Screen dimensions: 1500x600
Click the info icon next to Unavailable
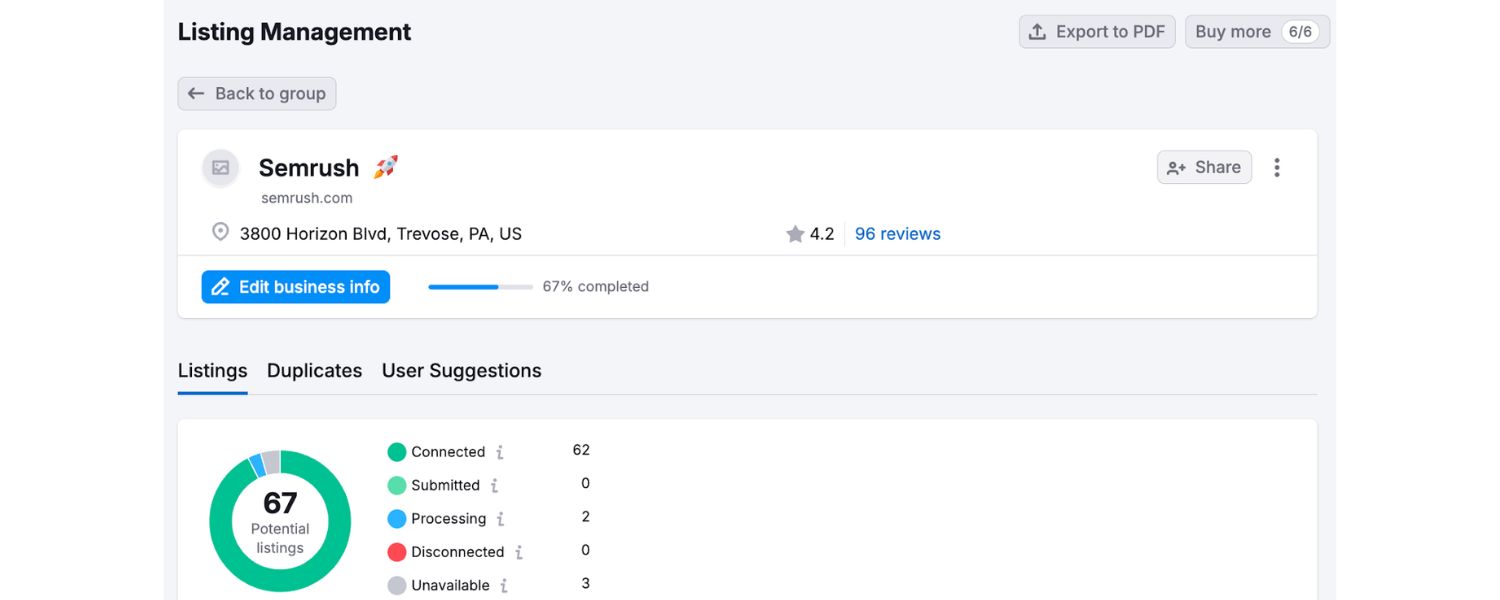507,585
